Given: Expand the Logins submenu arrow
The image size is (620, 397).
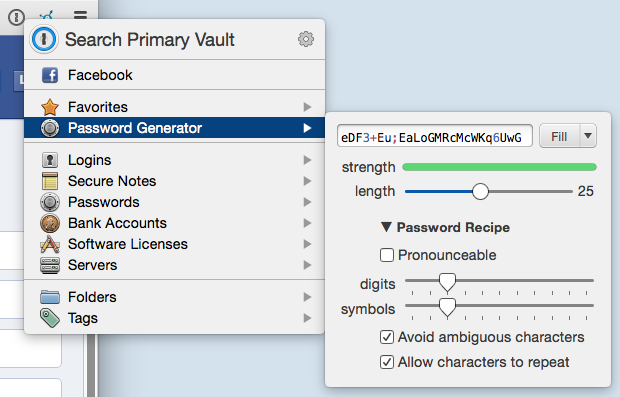Looking at the screenshot, I should [307, 160].
